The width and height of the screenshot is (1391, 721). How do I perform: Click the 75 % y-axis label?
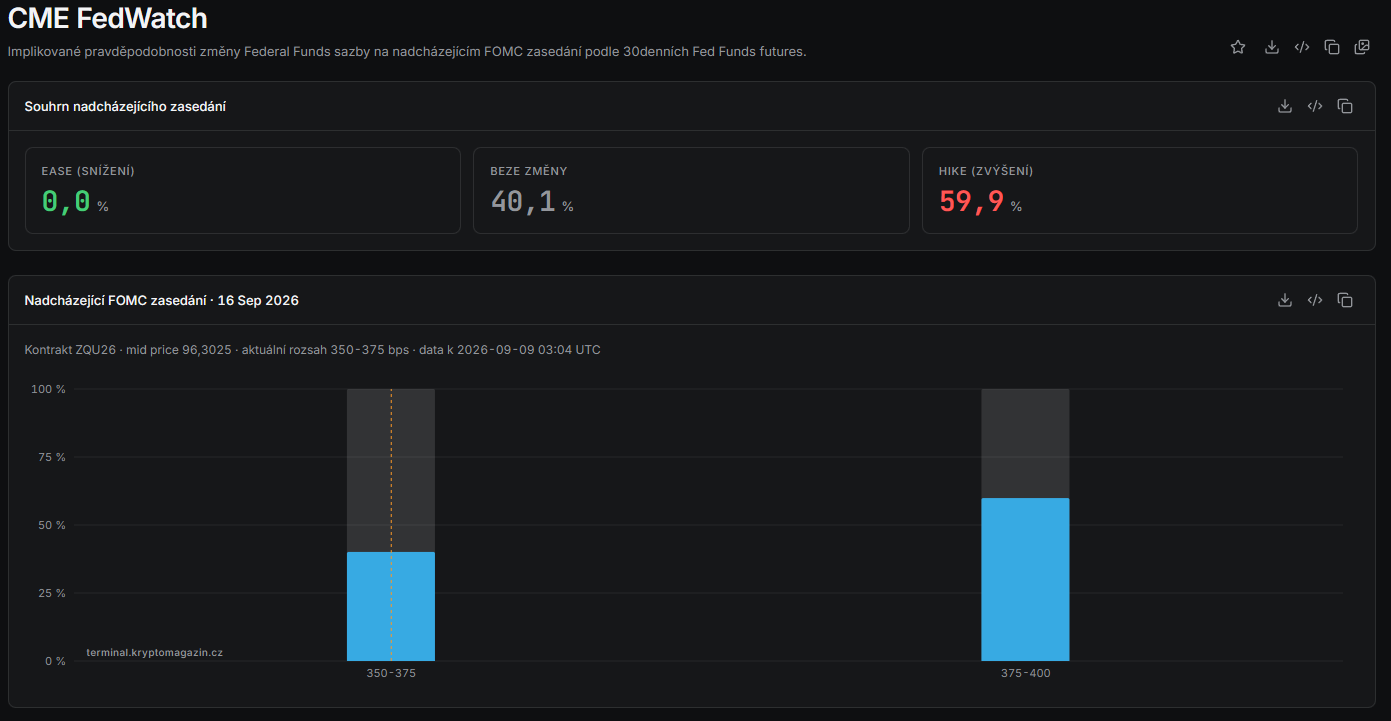point(51,457)
